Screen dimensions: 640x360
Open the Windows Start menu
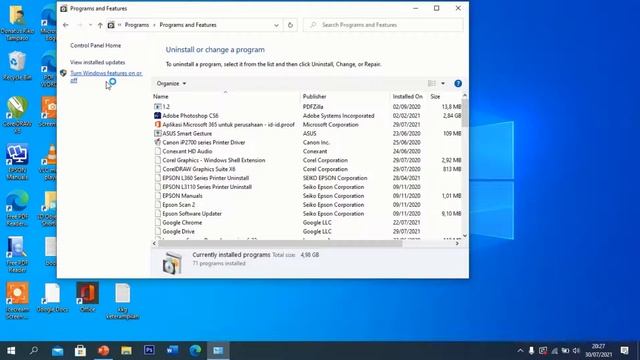(x=11, y=350)
